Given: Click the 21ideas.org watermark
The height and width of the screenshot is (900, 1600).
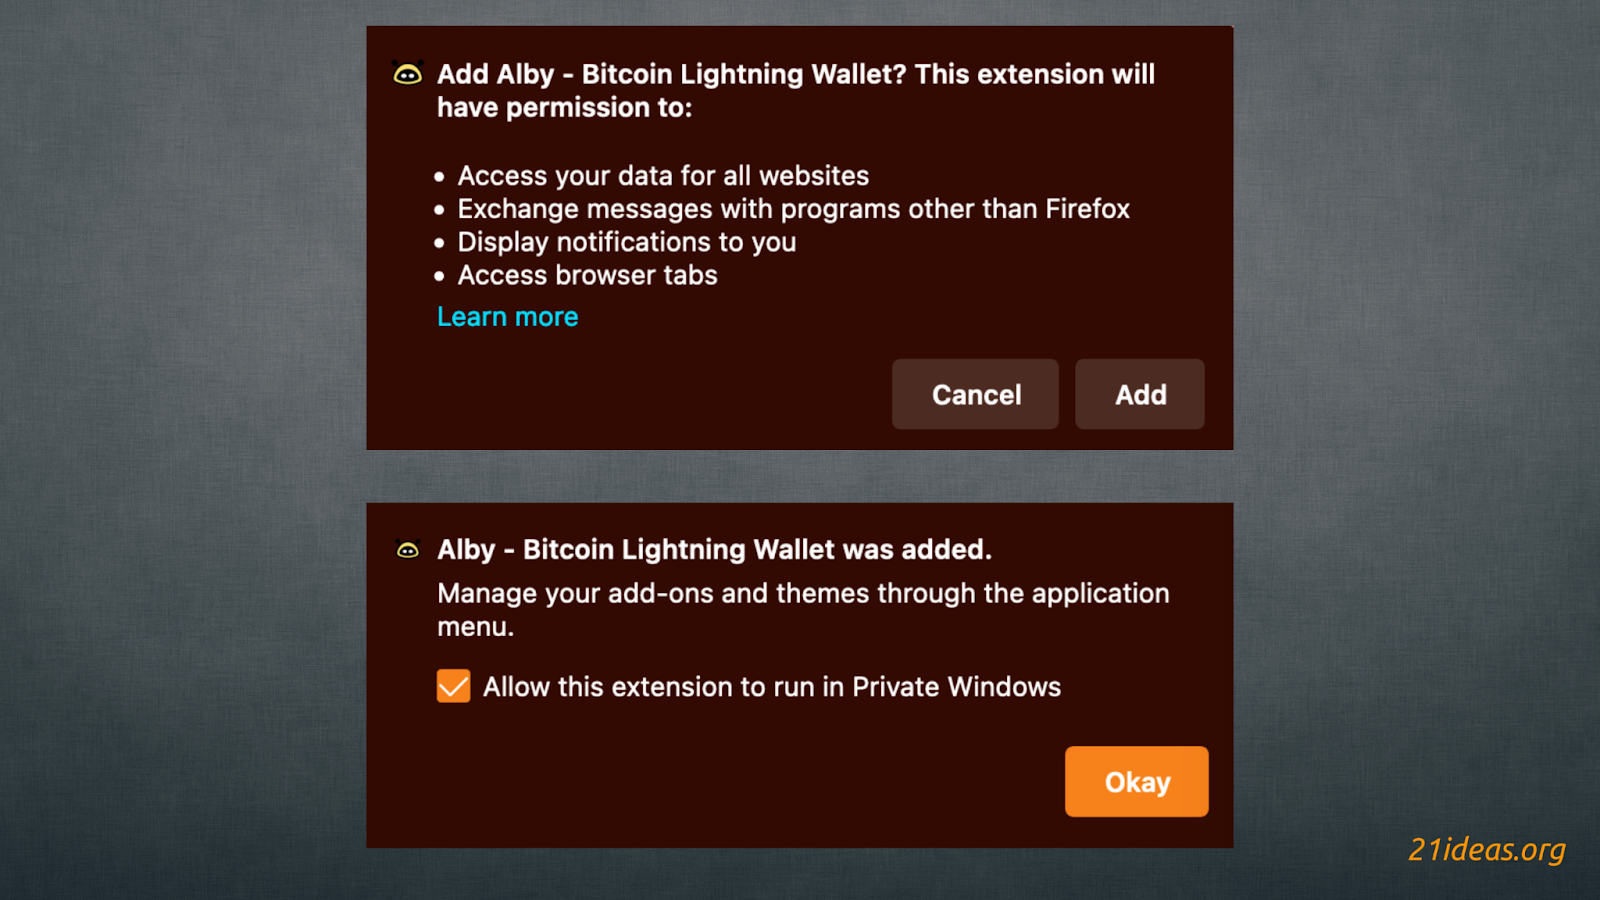Looking at the screenshot, I should point(1486,849).
